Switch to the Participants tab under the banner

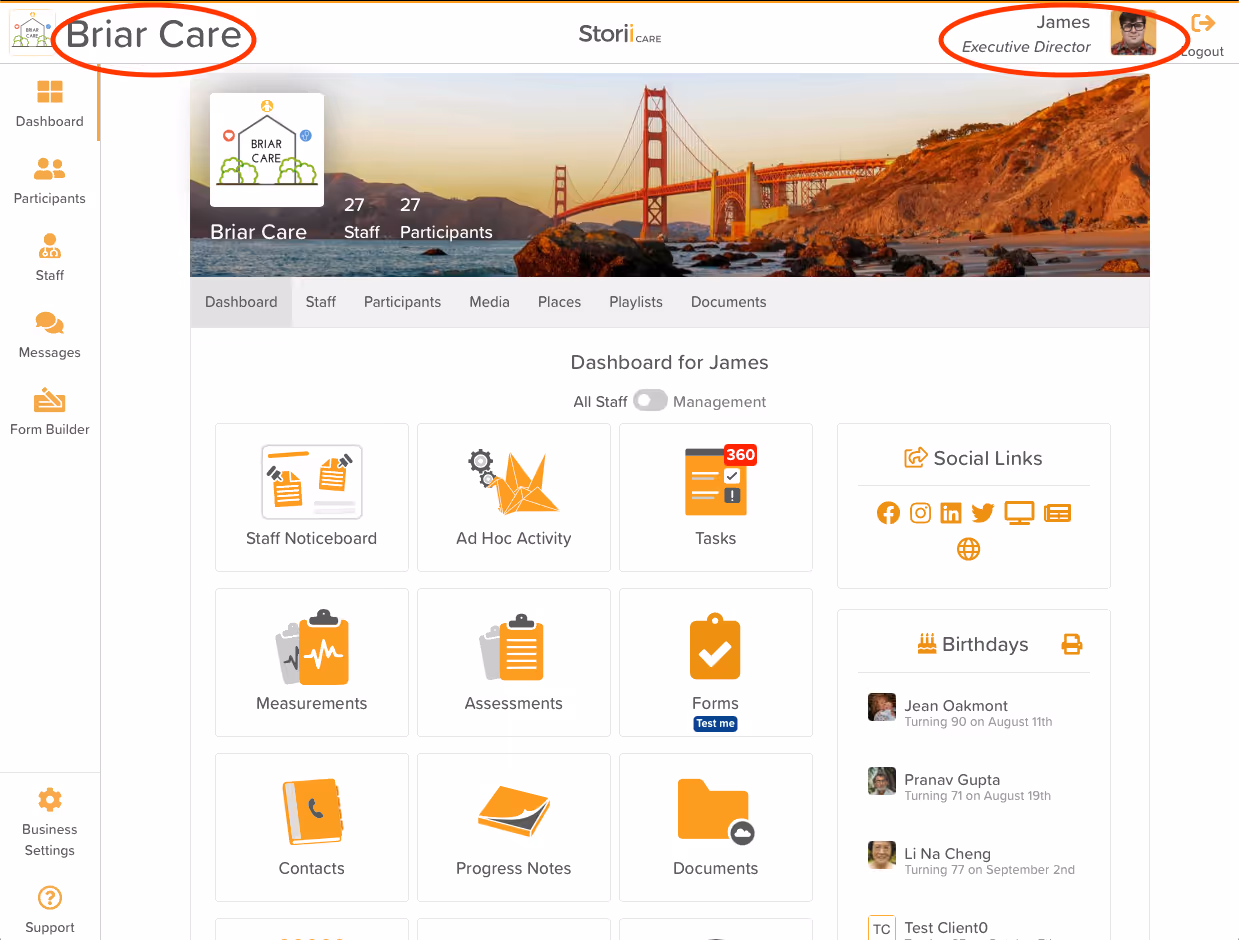(x=402, y=302)
